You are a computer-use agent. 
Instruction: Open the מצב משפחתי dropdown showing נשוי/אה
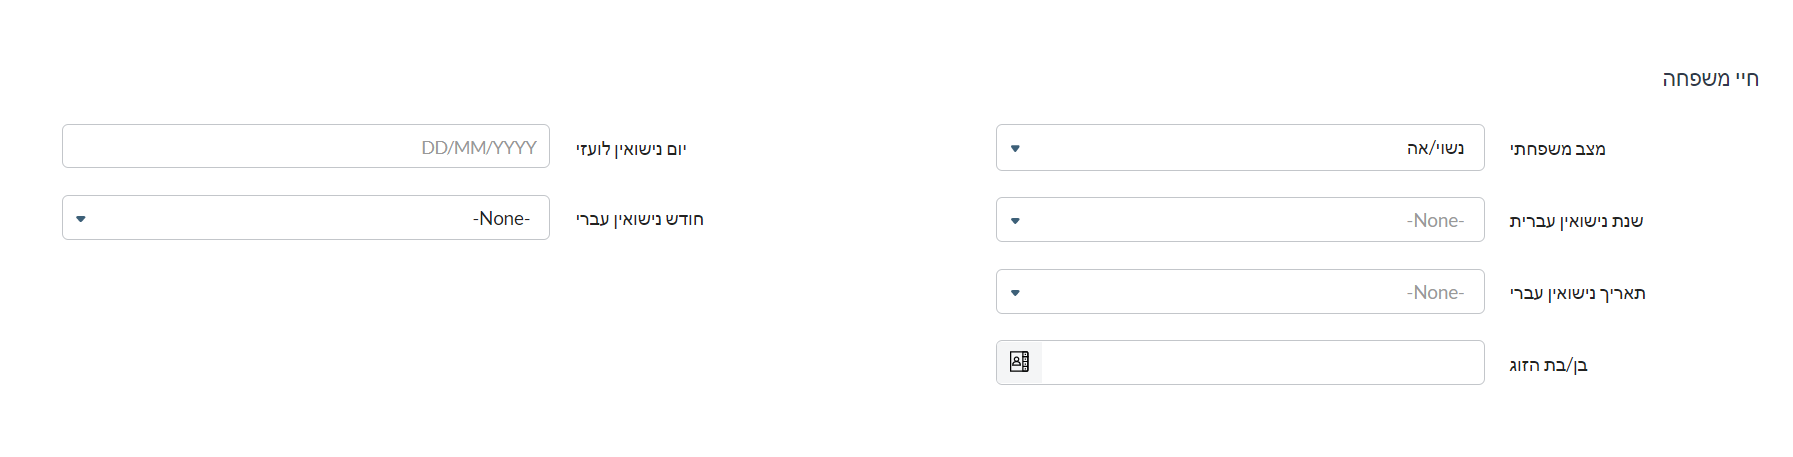[1240, 148]
